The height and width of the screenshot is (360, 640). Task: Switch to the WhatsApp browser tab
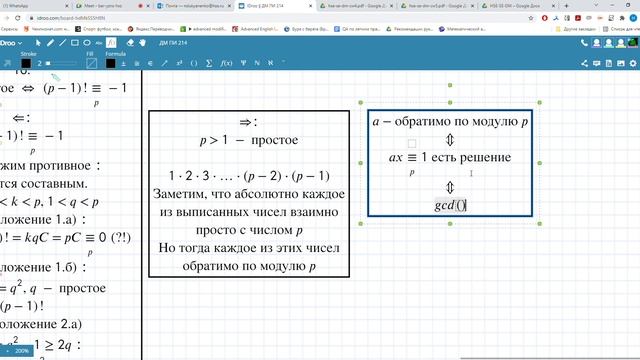(x=35, y=6)
